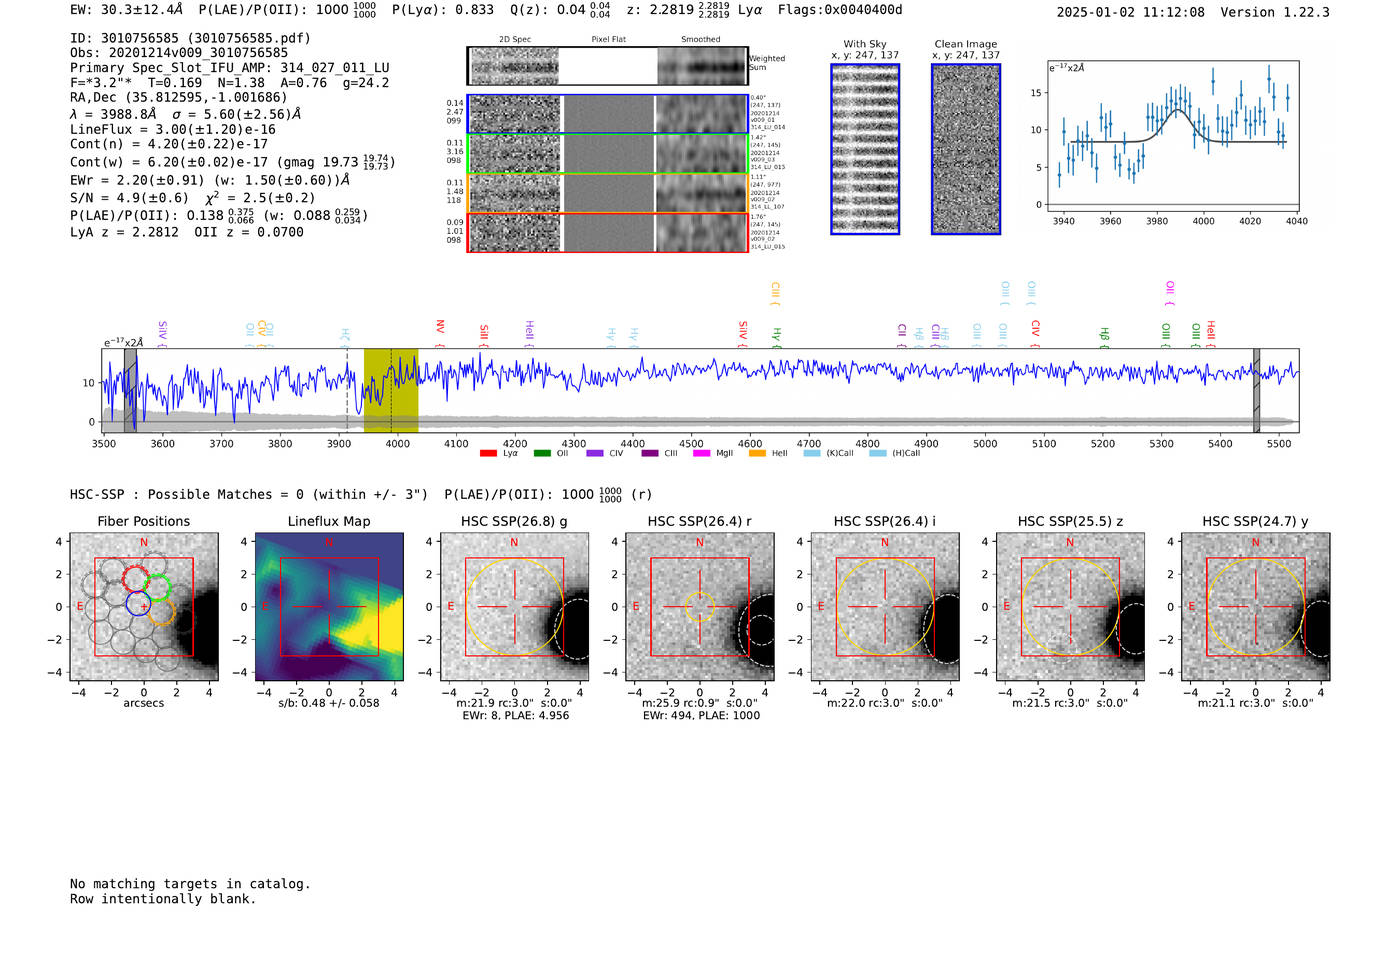Click the (H)CaII legend swatch
Screen dimensions: 1400x953
pyautogui.click(x=878, y=453)
